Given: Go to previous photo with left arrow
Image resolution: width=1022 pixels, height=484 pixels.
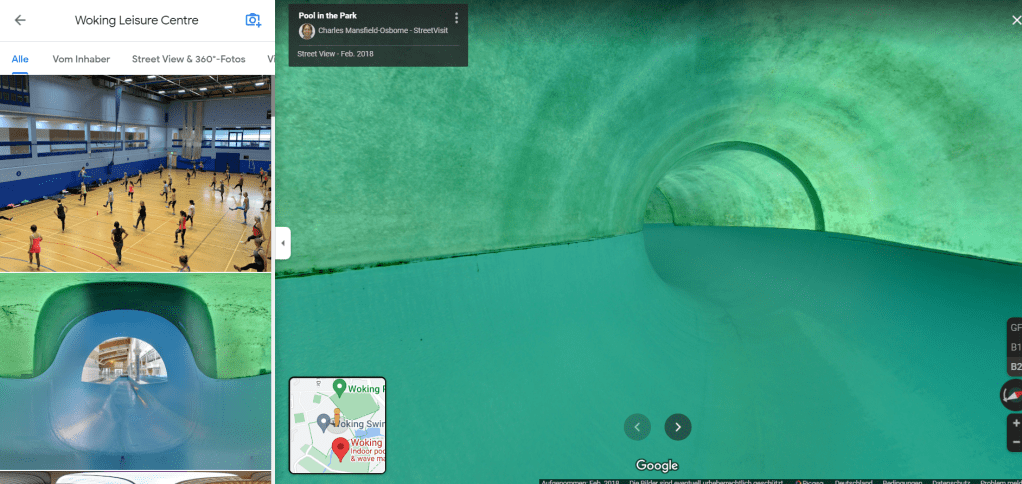Looking at the screenshot, I should 637,427.
